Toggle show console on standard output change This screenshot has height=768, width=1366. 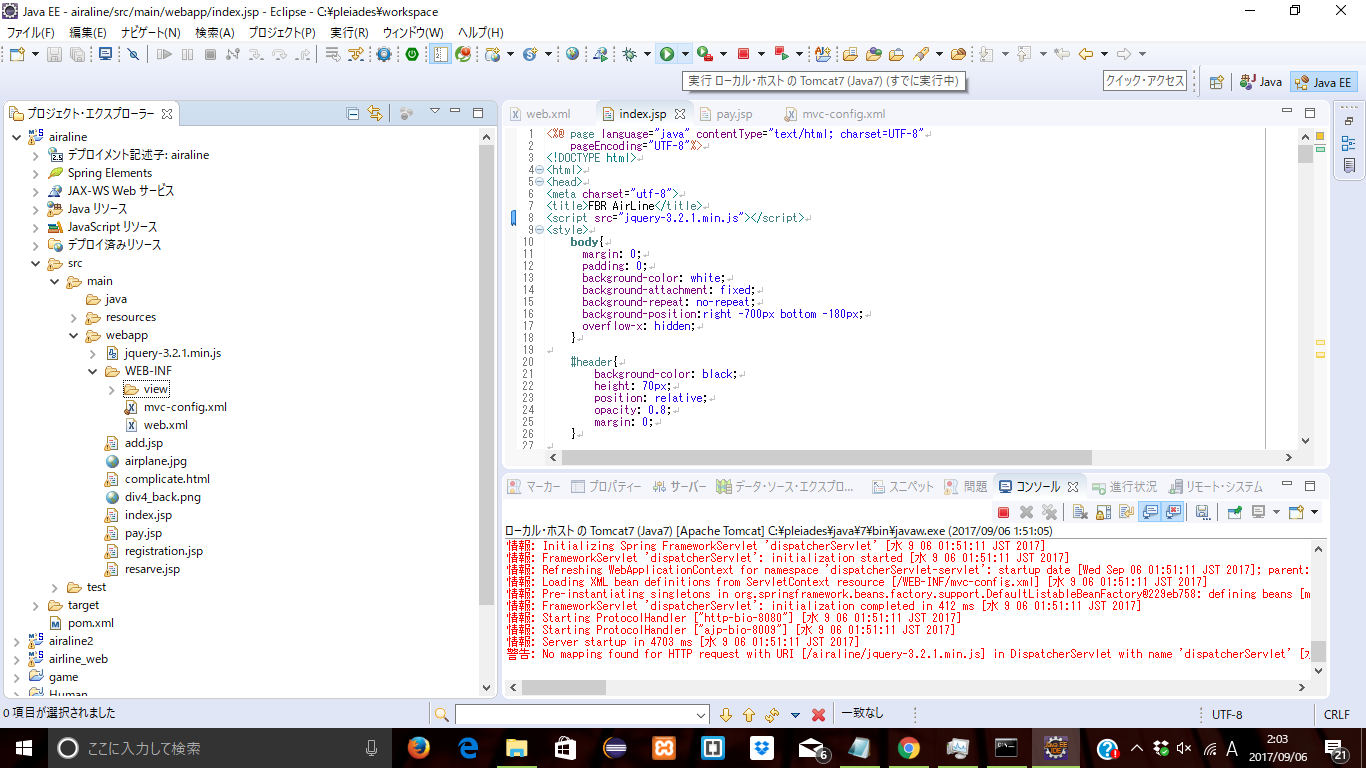click(1150, 512)
